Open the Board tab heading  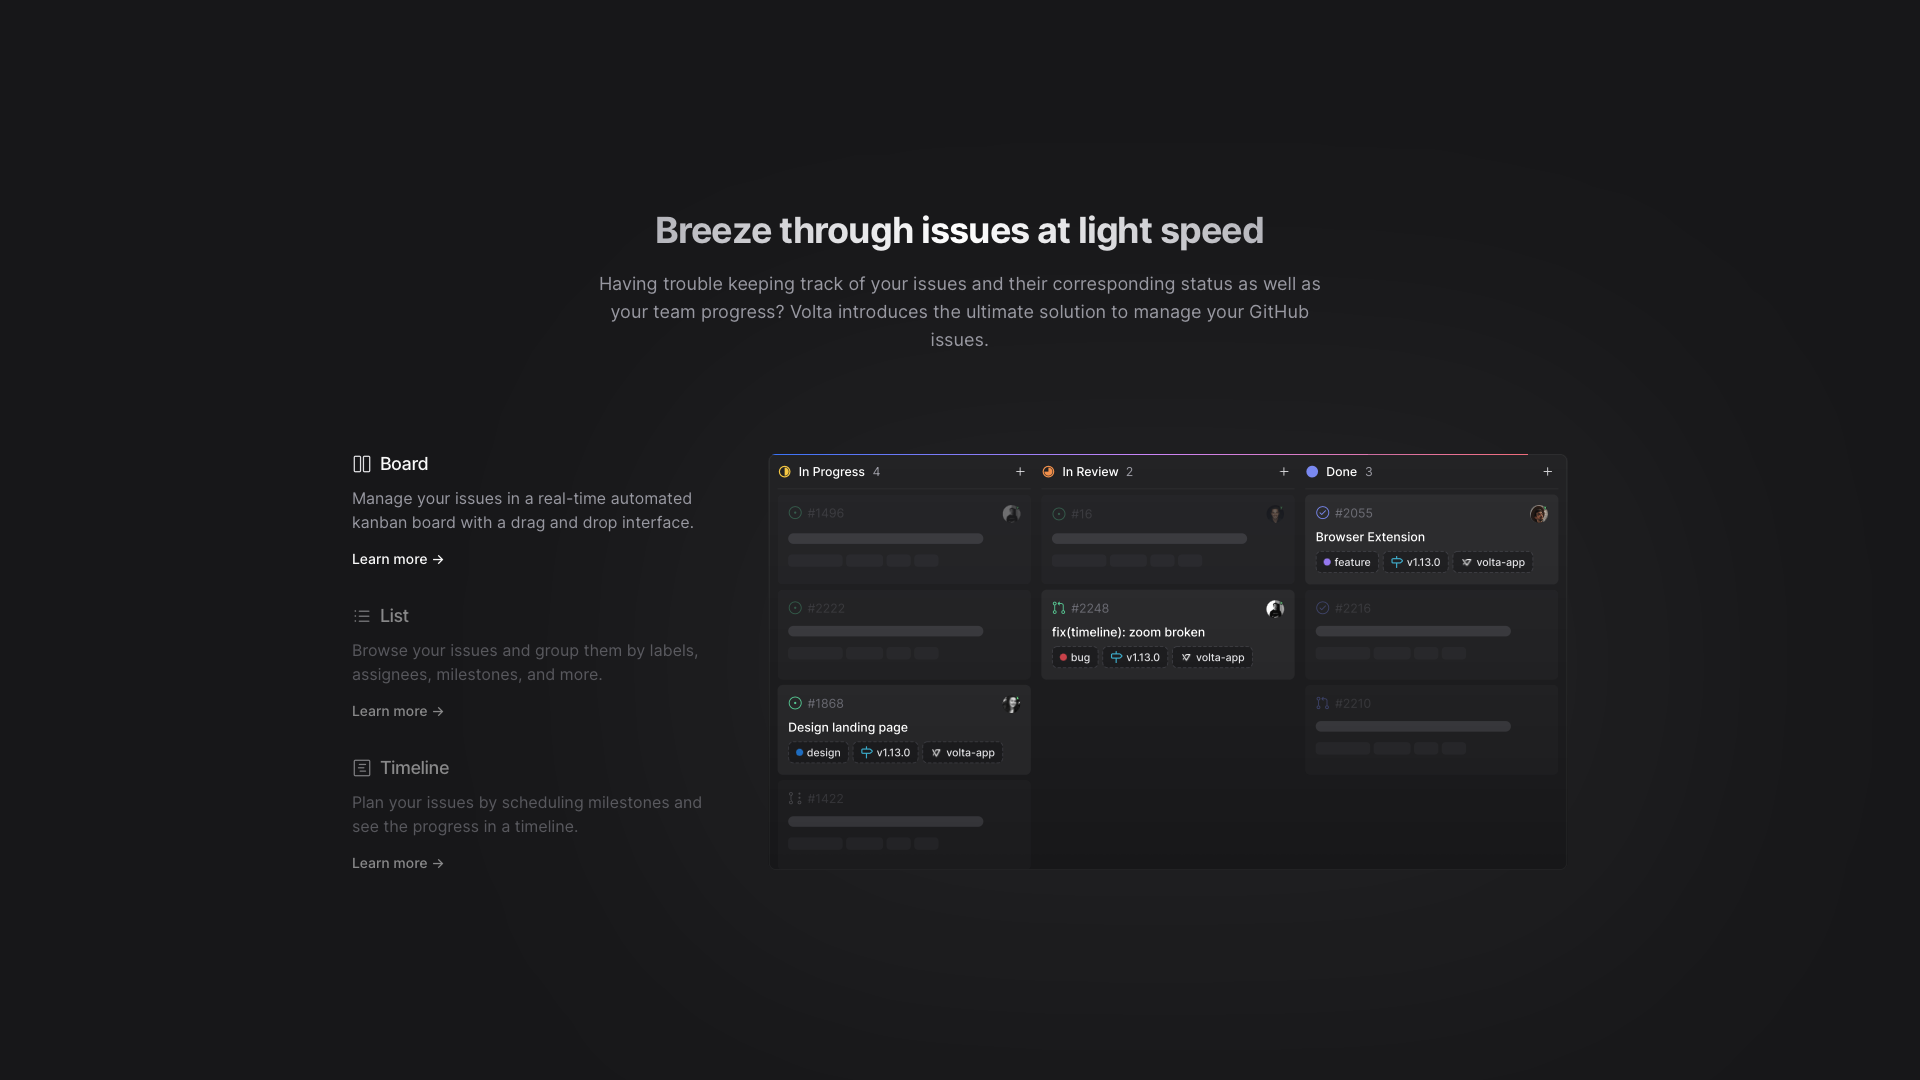[404, 464]
